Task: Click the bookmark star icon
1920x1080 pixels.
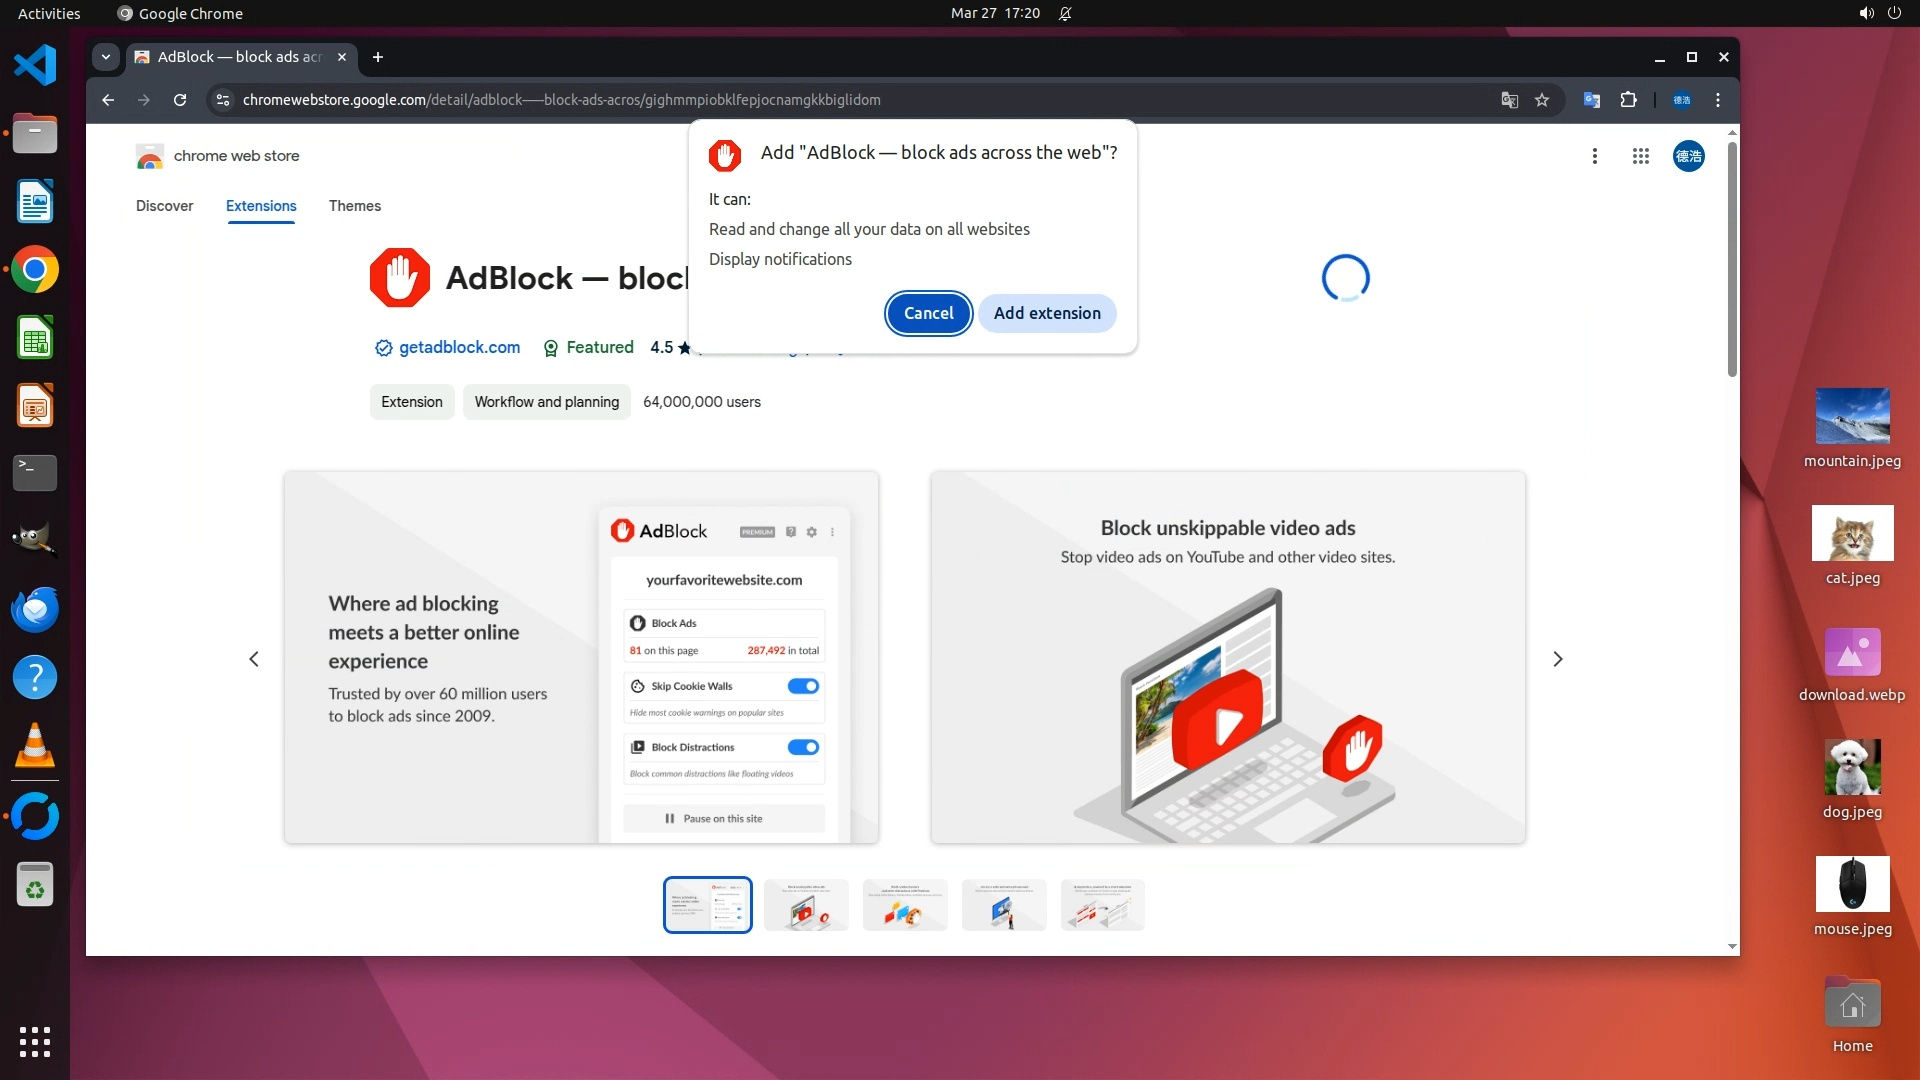Action: pyautogui.click(x=1542, y=100)
